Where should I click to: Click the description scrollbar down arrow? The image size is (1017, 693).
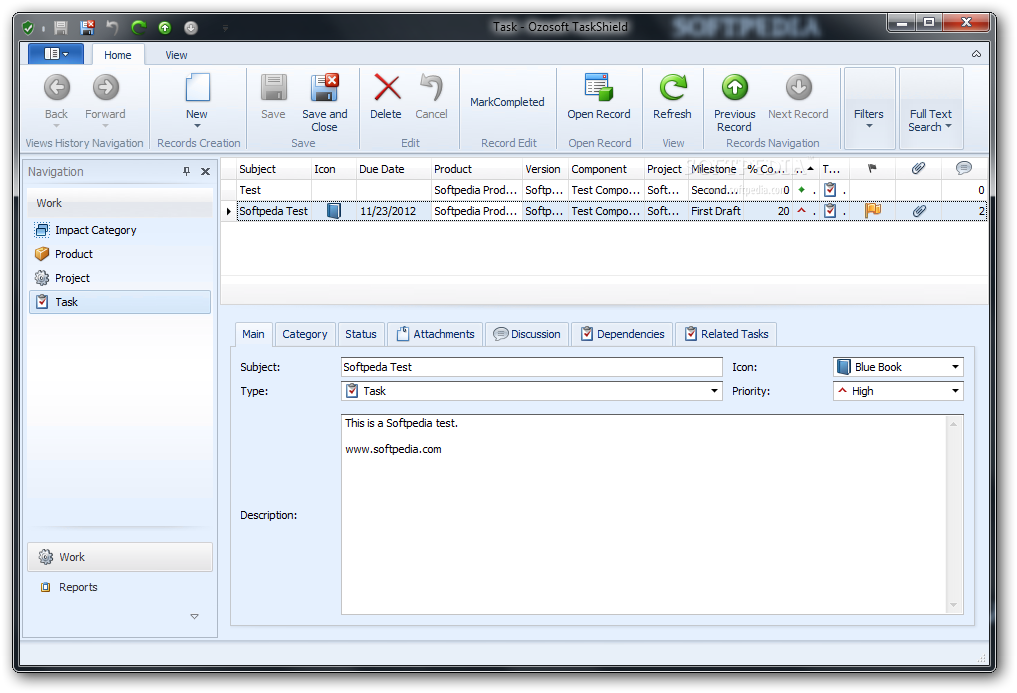pyautogui.click(x=953, y=605)
